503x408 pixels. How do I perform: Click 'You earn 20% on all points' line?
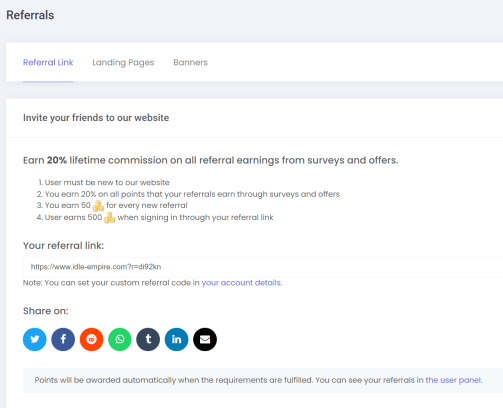pyautogui.click(x=192, y=194)
